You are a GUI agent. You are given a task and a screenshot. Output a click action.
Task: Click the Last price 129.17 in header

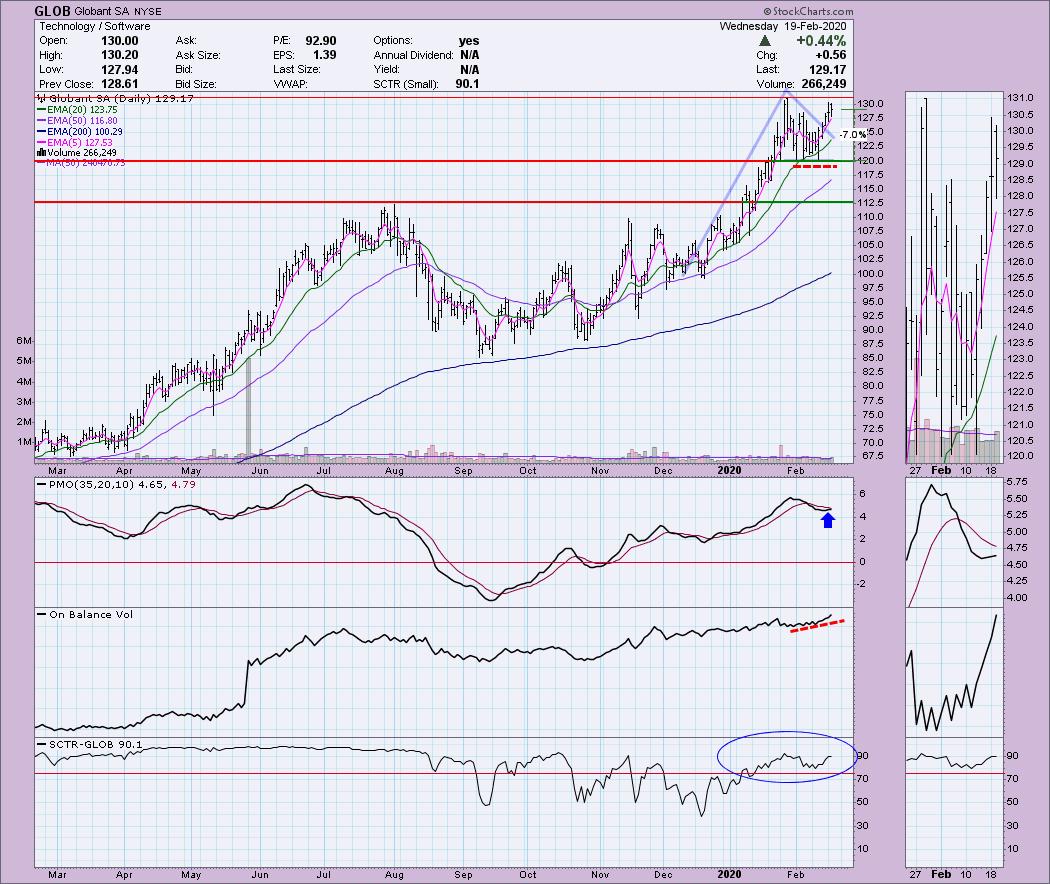[827, 70]
